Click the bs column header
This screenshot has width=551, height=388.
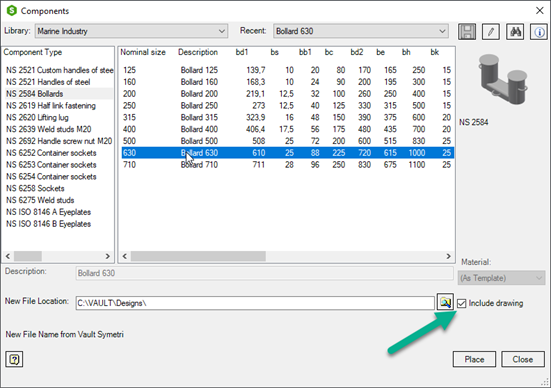coord(274,52)
